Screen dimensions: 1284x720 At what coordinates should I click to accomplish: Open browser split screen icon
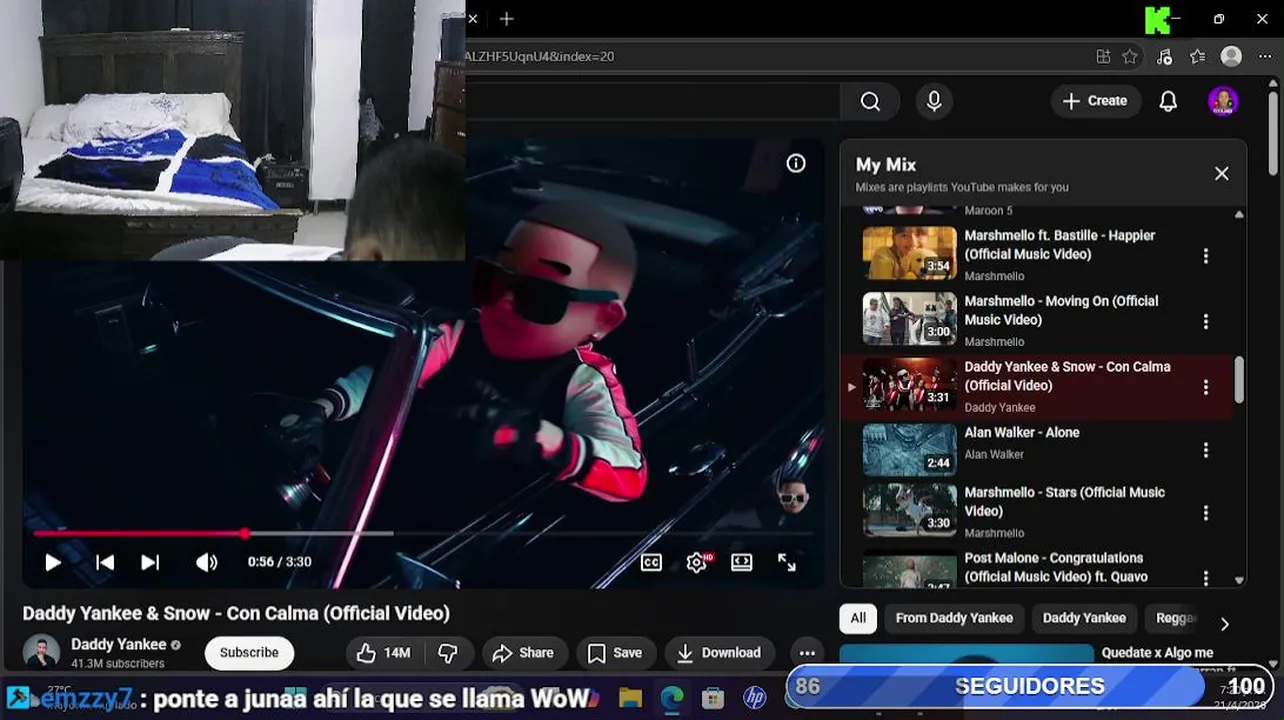pyautogui.click(x=1103, y=56)
